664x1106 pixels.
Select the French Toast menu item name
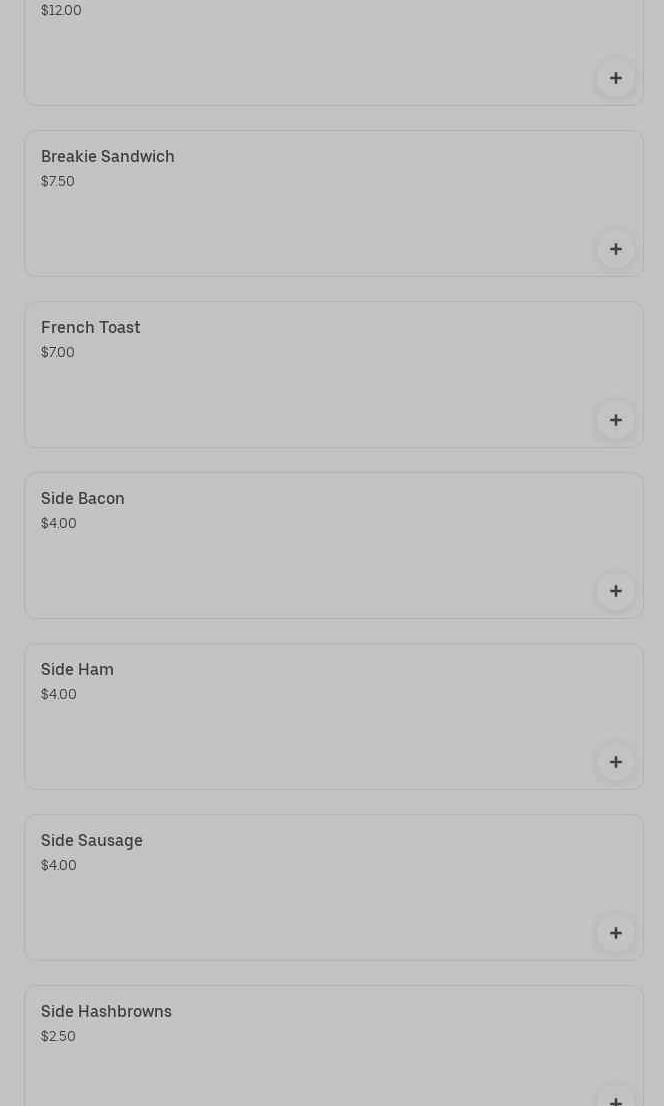(x=91, y=328)
